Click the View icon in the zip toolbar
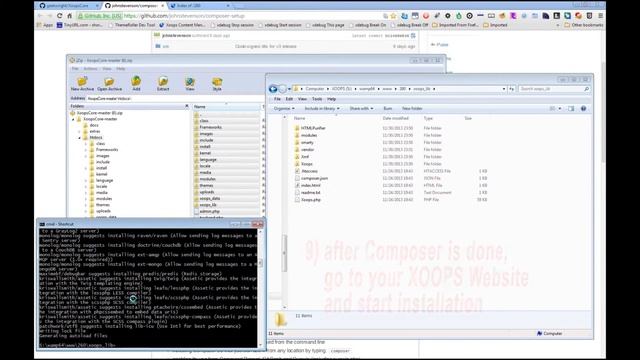 click(190, 81)
